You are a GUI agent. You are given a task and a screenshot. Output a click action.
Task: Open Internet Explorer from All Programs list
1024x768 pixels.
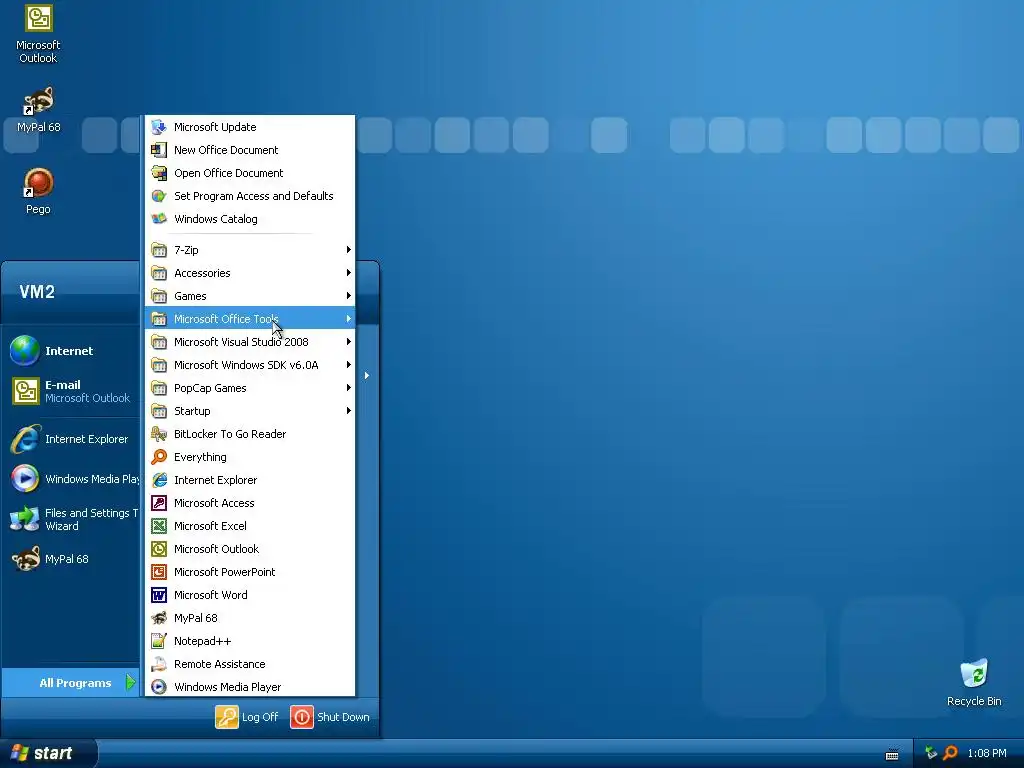pyautogui.click(x=250, y=480)
